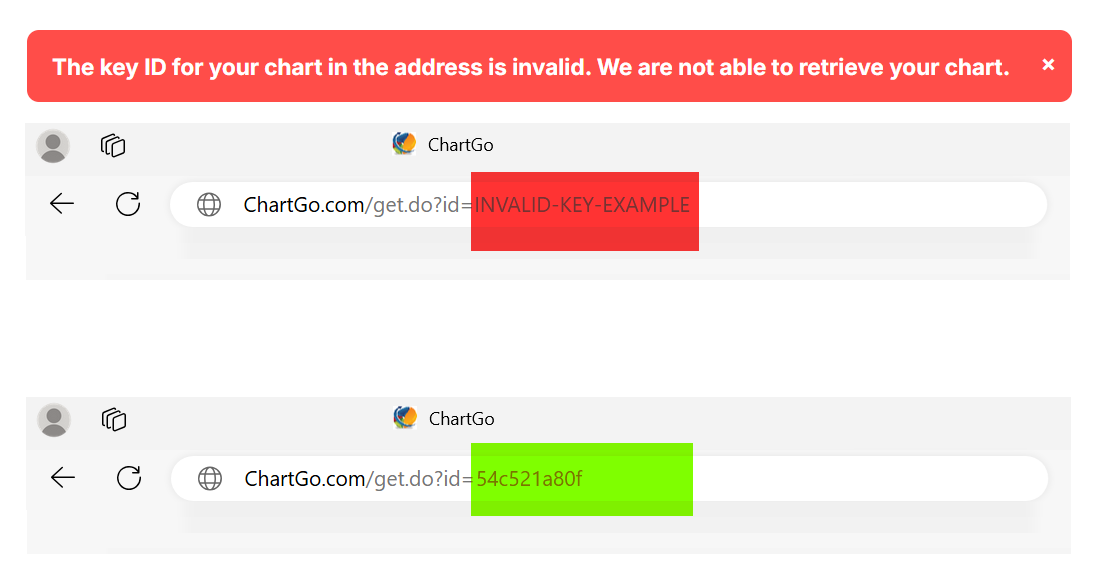Go back in the bottom browser window
The image size is (1112, 587).
tap(62, 478)
